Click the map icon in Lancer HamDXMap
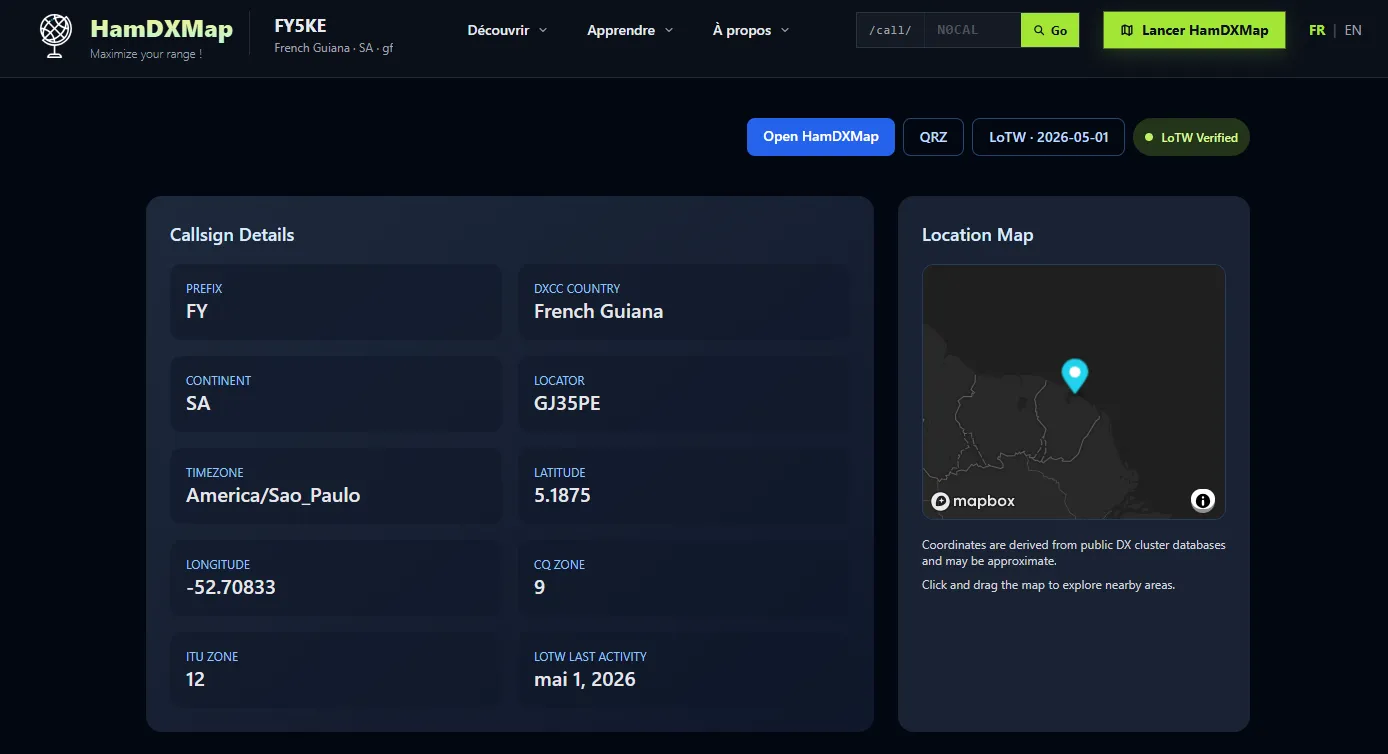This screenshot has width=1388, height=754. [x=1127, y=30]
